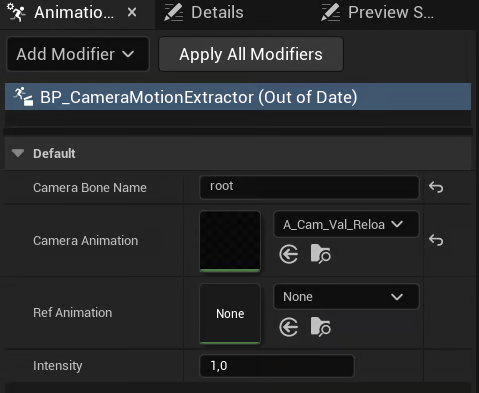
Task: Click the animation modifier icon beside BP_CameraMotionExtractor
Action: [23, 97]
